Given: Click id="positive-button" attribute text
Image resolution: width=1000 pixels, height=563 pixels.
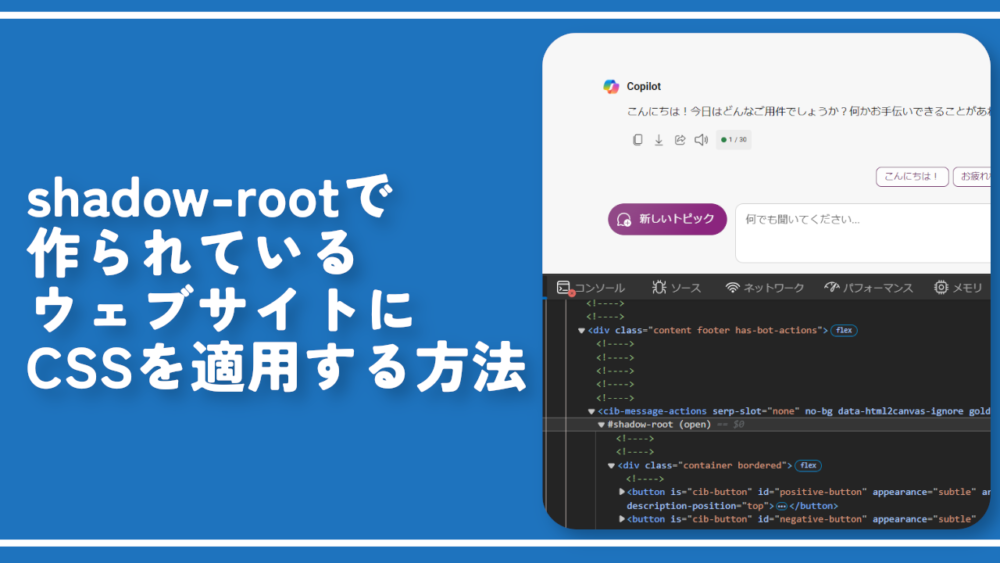Looking at the screenshot, I should pos(812,492).
